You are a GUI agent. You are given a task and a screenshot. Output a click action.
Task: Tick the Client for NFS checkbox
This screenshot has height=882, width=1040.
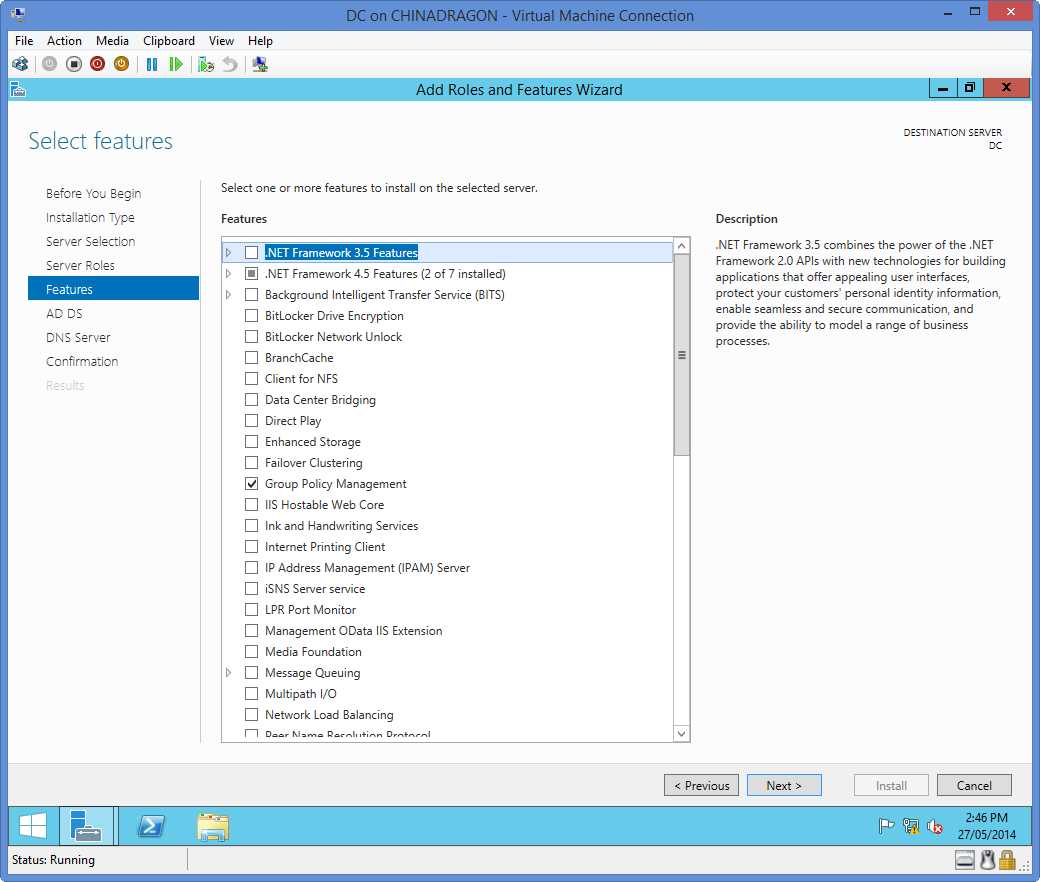[251, 379]
